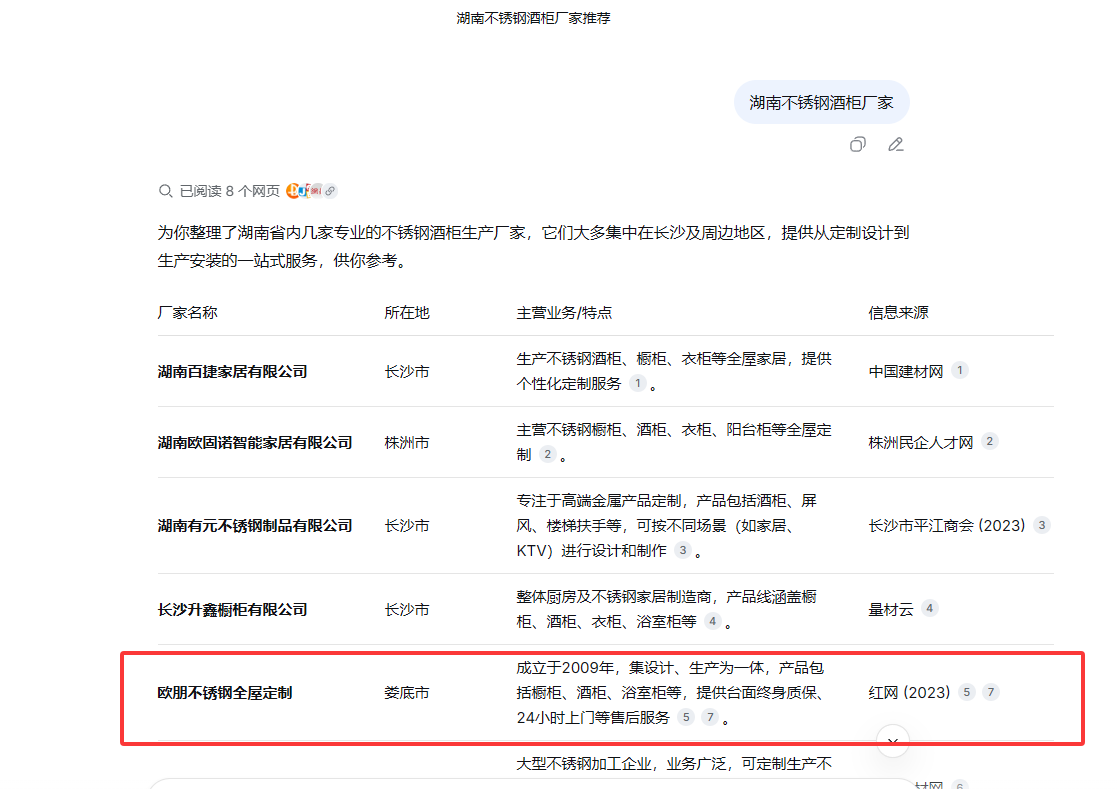Click the chat title 湖南不锈钢酒柜厂家推荐
The height and width of the screenshot is (789, 1117).
tap(534, 19)
